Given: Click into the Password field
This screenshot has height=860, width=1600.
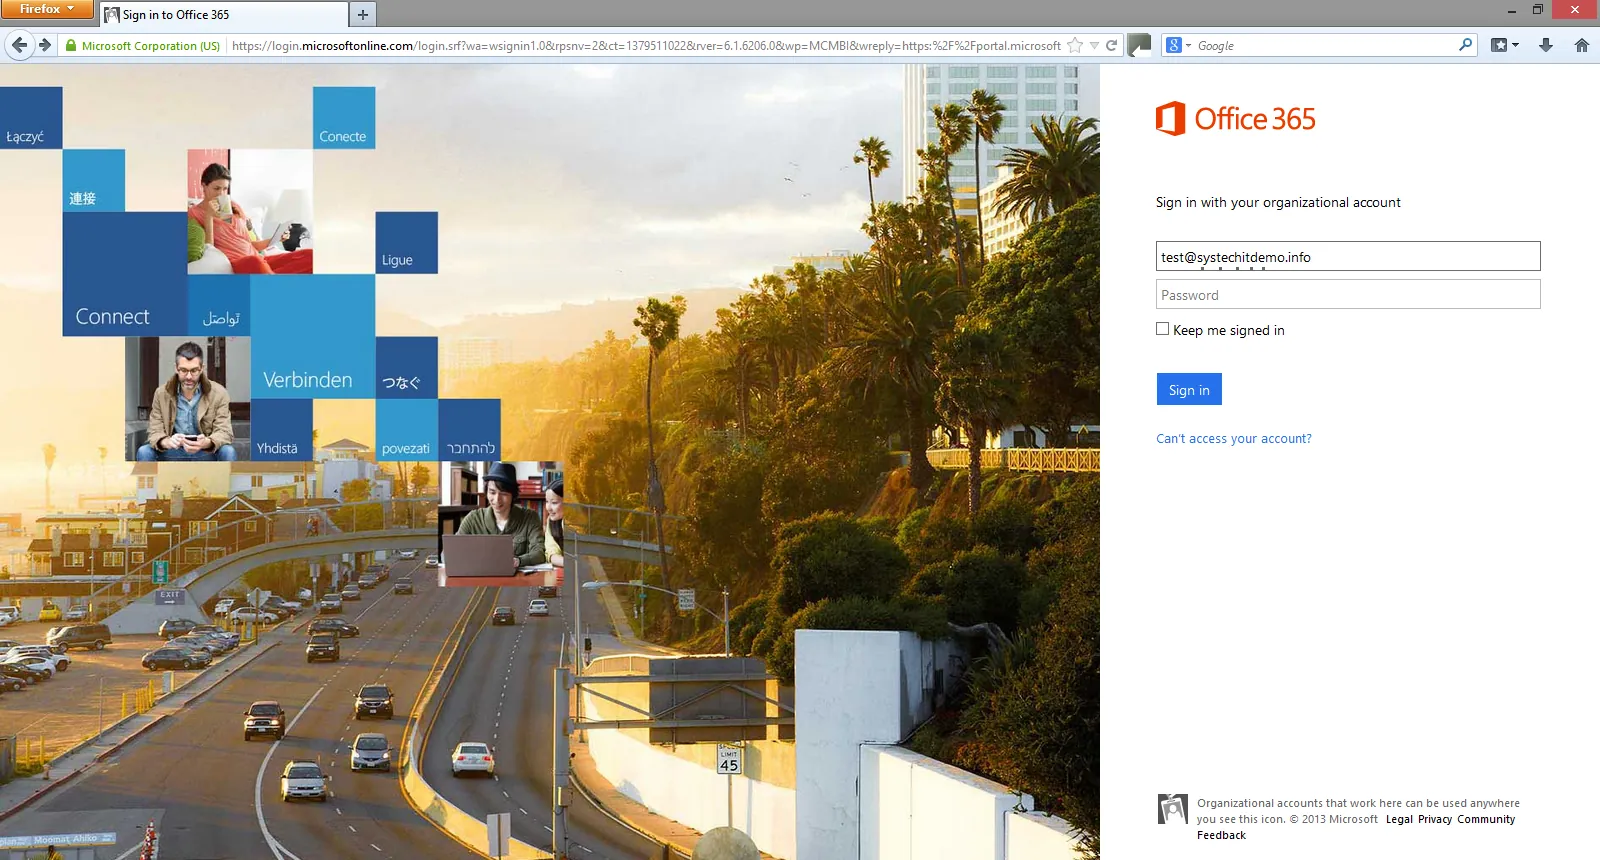Looking at the screenshot, I should pos(1348,294).
